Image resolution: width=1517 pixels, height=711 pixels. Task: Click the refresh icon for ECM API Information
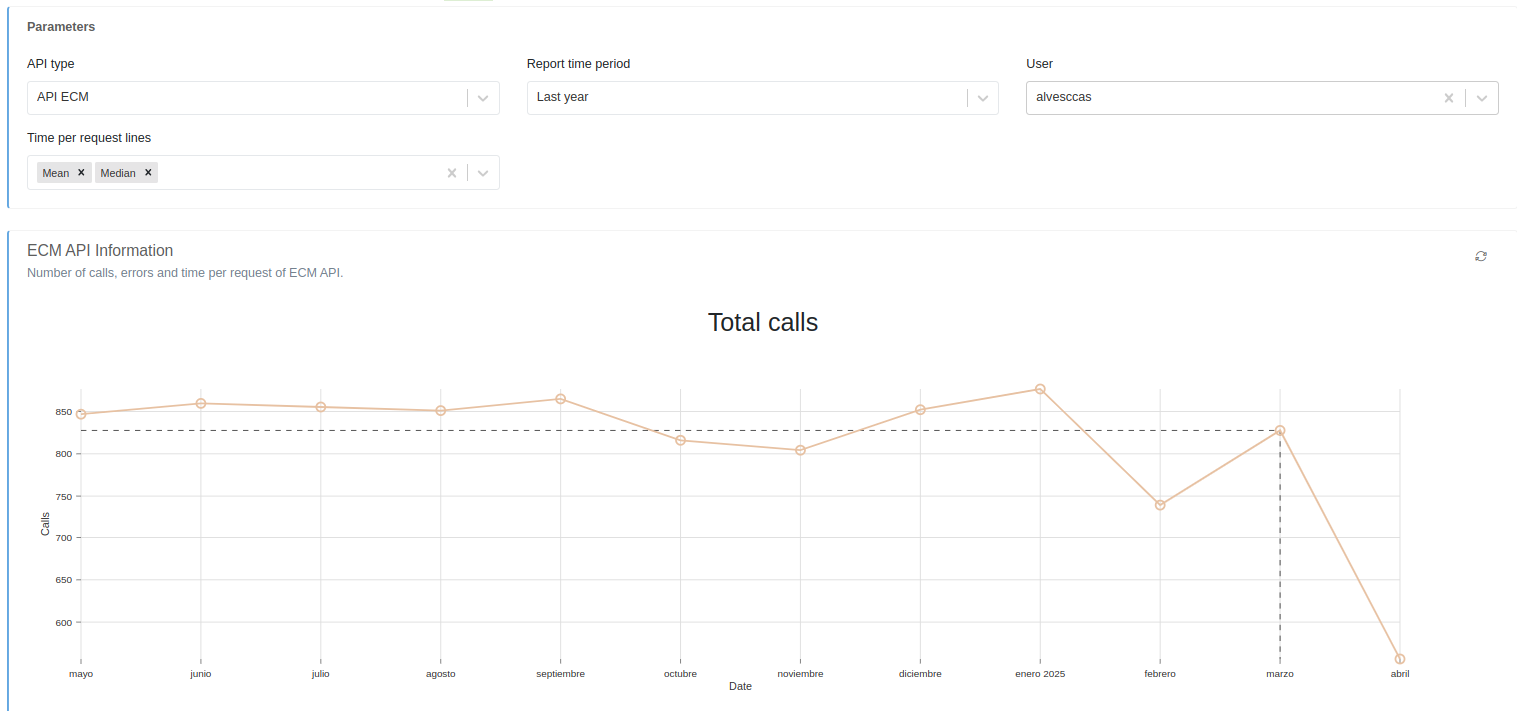[x=1480, y=256]
